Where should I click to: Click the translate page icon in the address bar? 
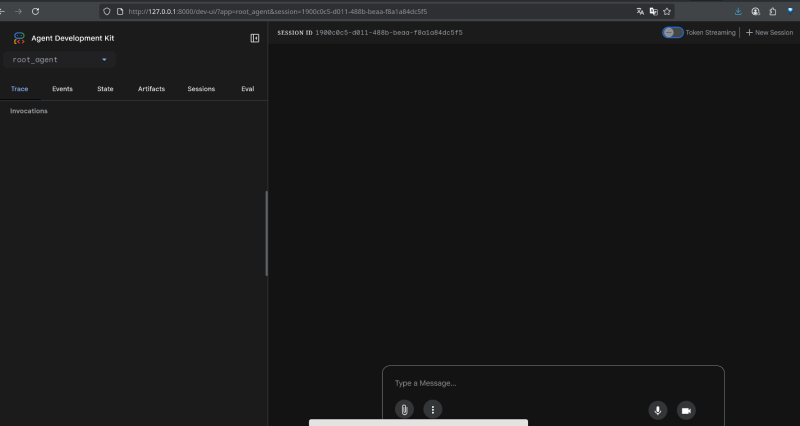tap(640, 11)
